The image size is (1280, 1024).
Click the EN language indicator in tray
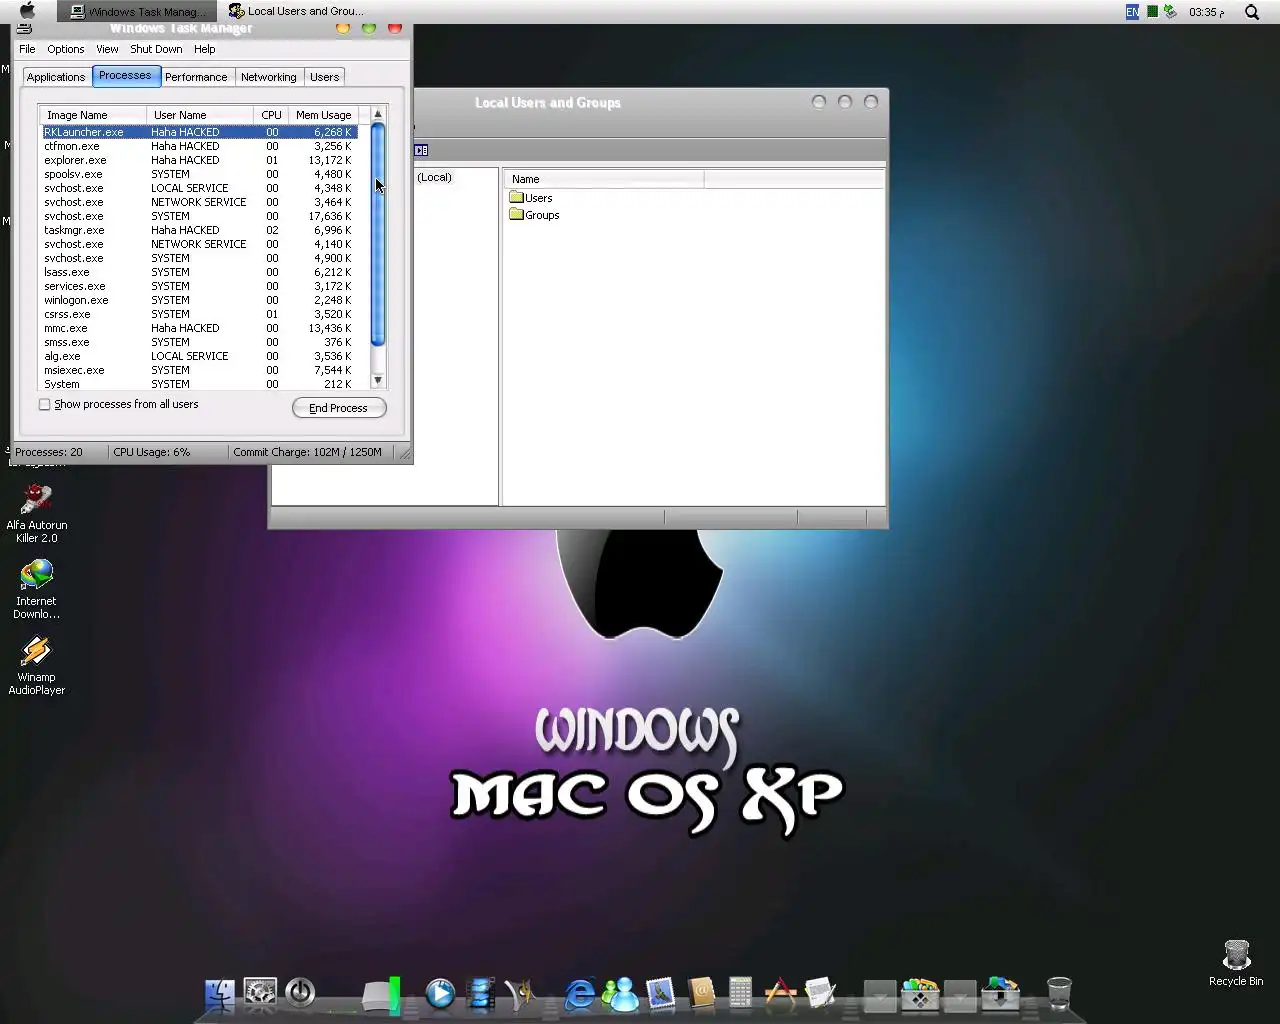[x=1132, y=12]
